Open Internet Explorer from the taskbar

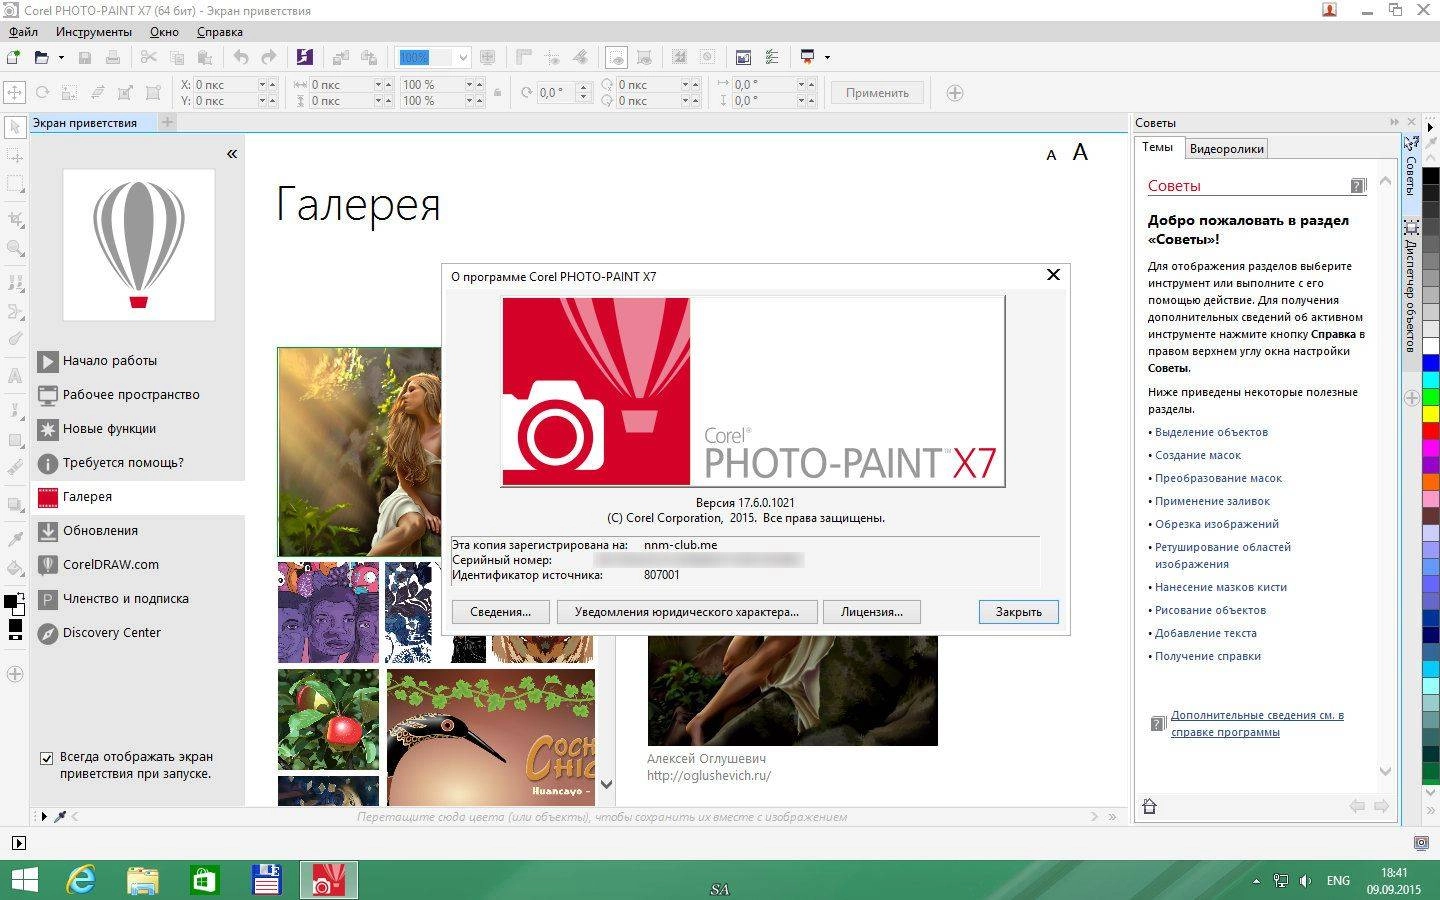[x=81, y=880]
